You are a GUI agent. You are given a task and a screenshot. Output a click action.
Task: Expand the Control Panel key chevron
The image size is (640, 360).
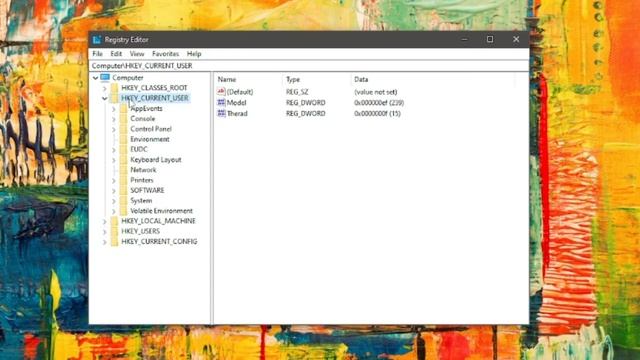point(114,129)
